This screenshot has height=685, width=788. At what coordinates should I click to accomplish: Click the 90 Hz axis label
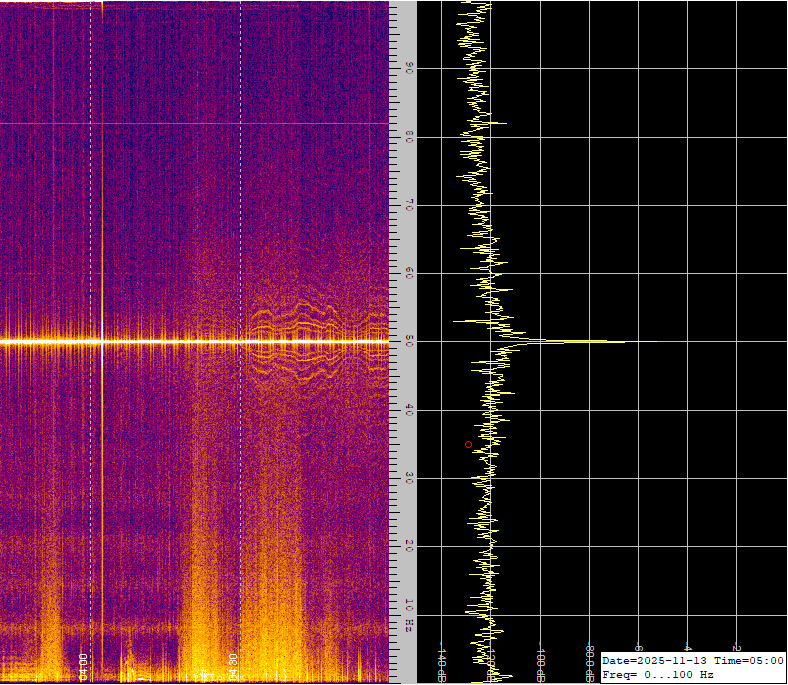[409, 68]
